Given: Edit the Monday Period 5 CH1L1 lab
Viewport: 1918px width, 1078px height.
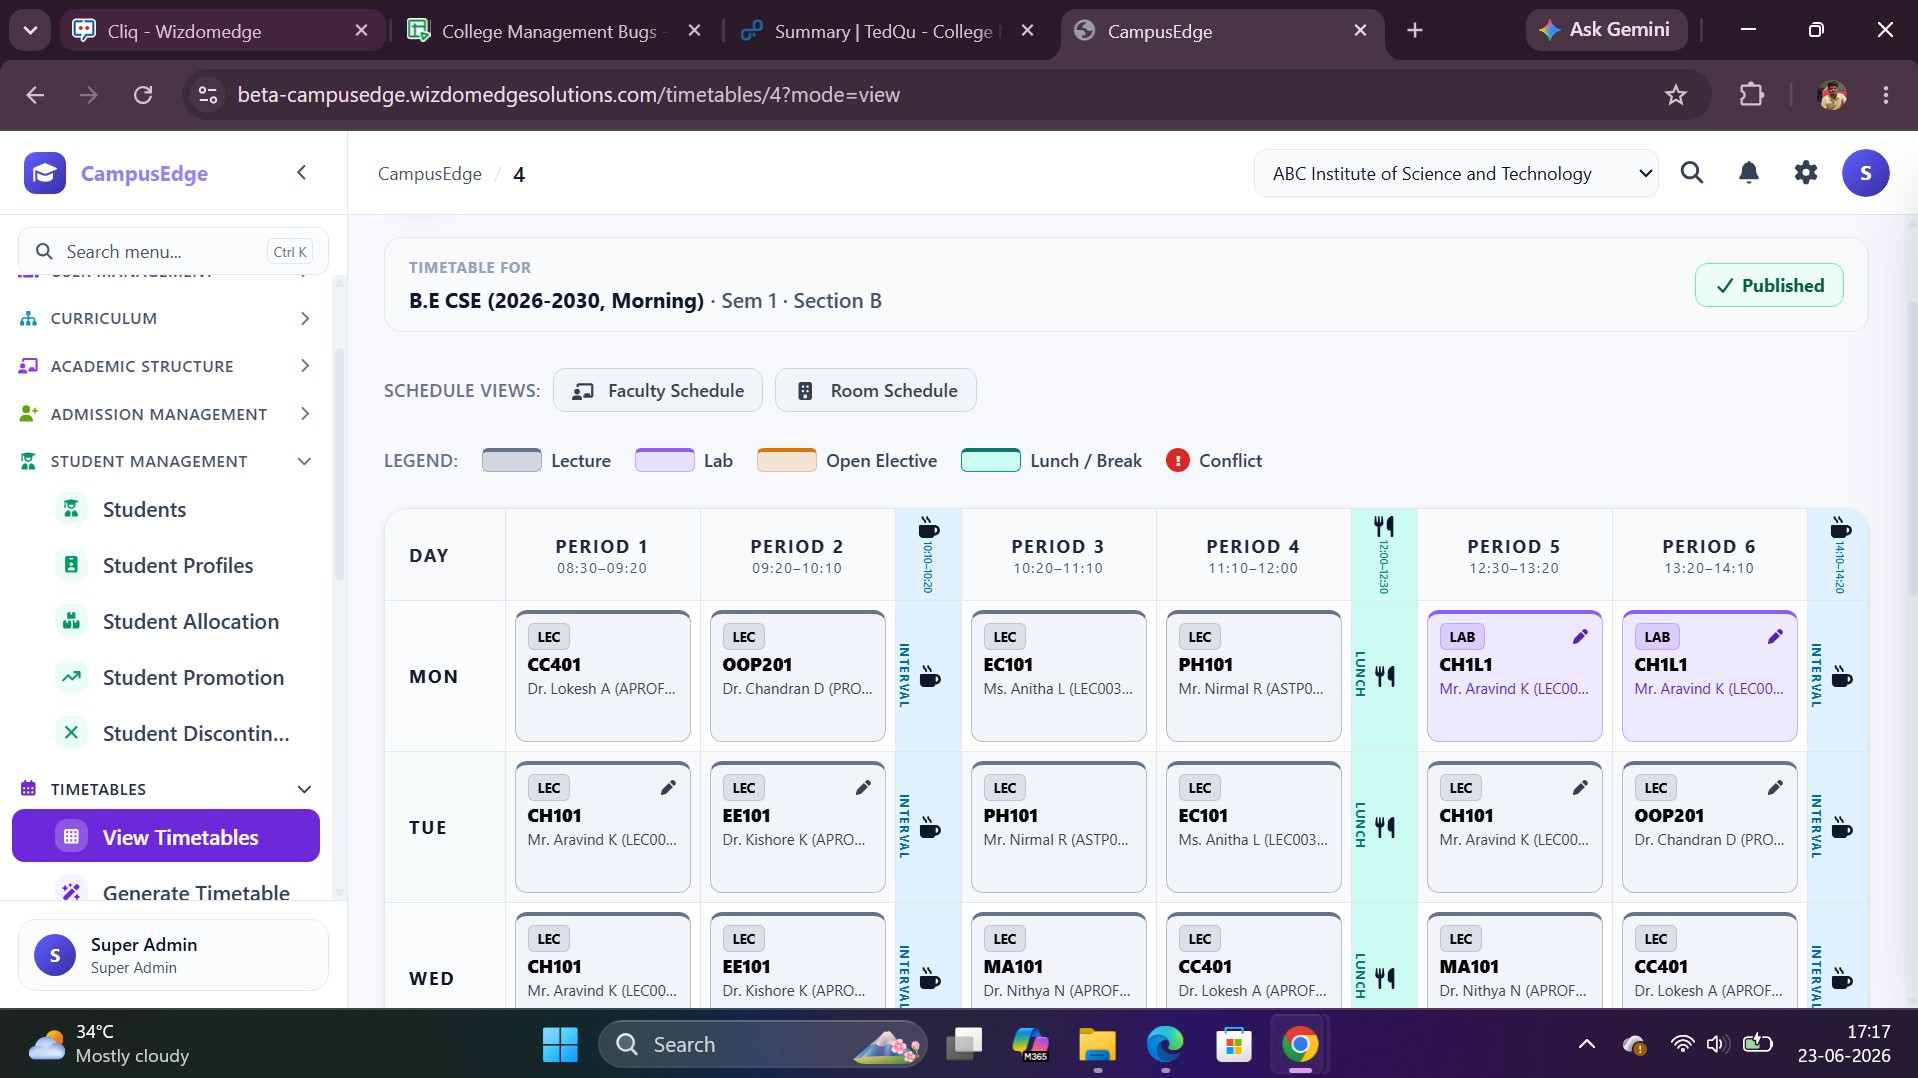Looking at the screenshot, I should click(x=1580, y=637).
